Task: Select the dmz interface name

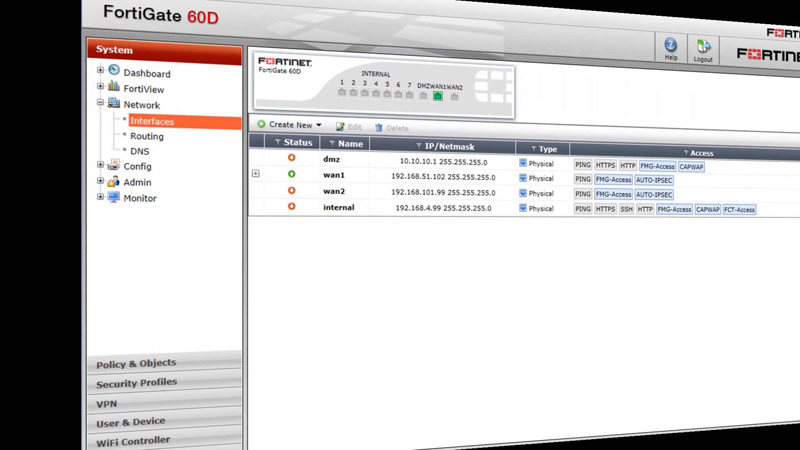Action: [331, 159]
